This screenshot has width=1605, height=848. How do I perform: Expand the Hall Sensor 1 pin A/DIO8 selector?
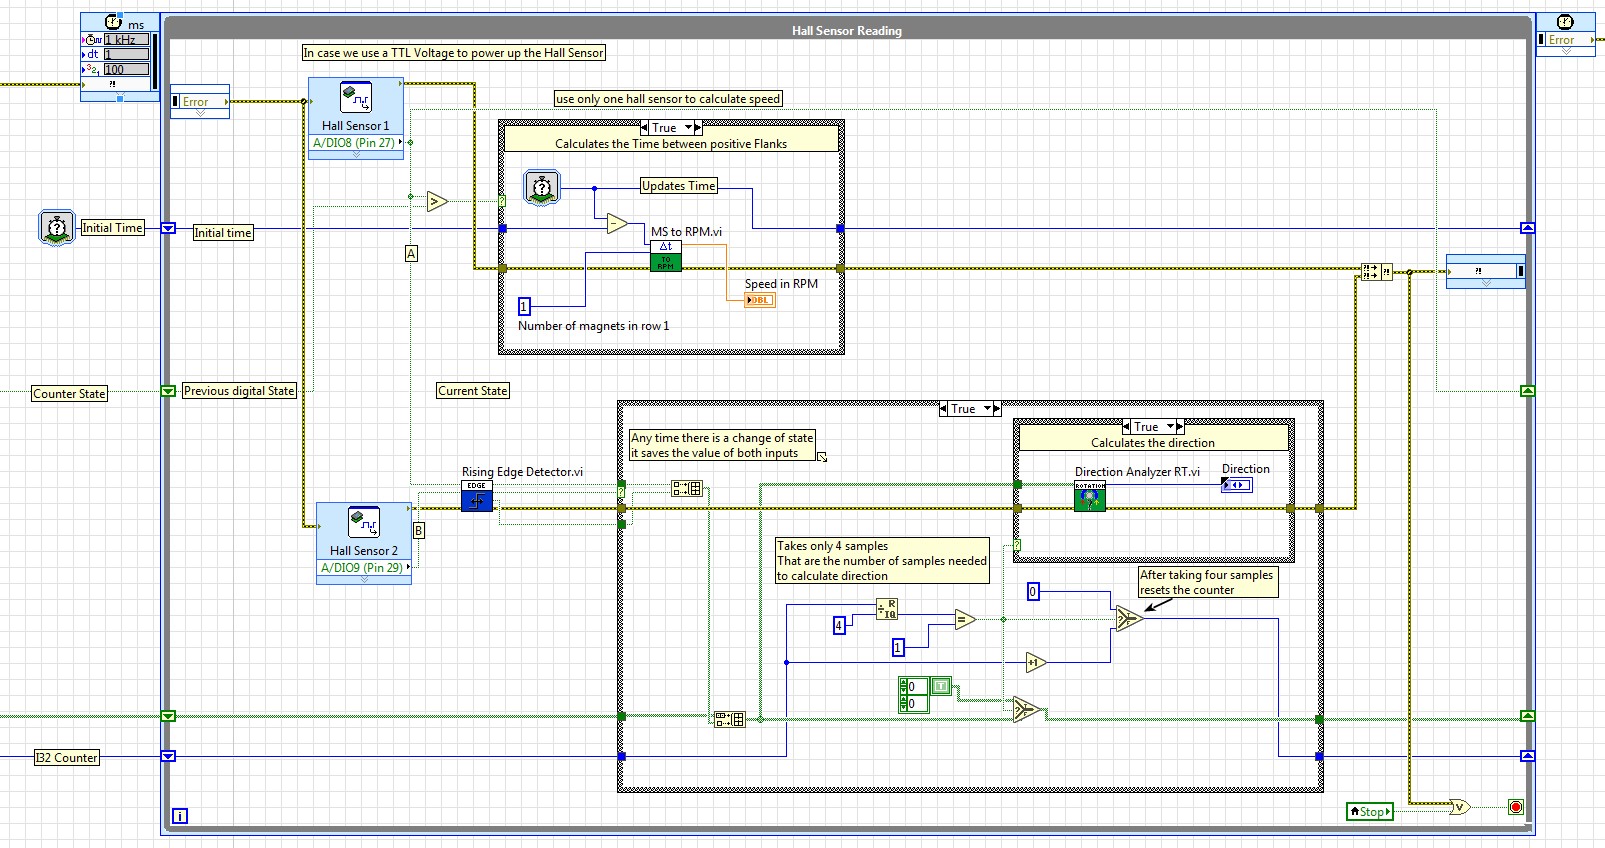[x=401, y=143]
